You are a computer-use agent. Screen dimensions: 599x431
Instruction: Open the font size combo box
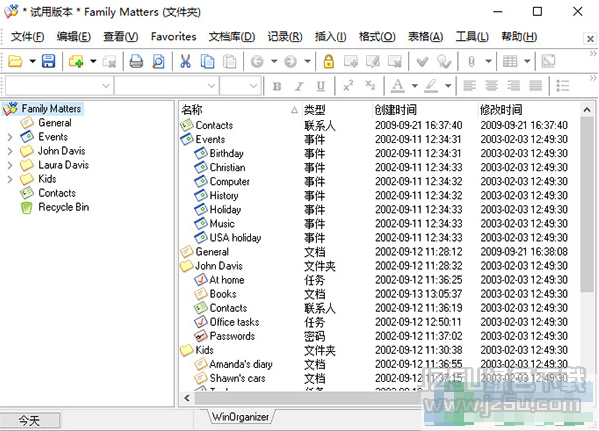(x=240, y=86)
